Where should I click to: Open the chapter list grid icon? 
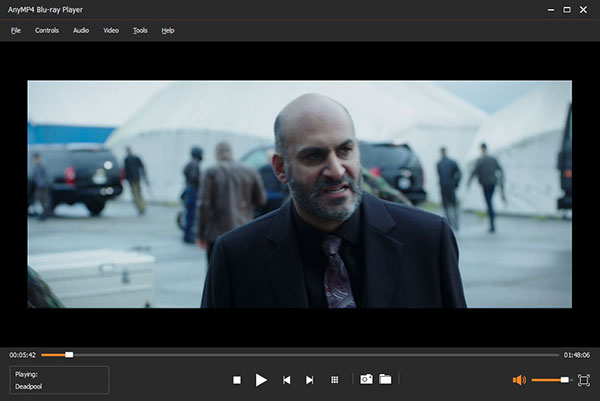tap(334, 380)
